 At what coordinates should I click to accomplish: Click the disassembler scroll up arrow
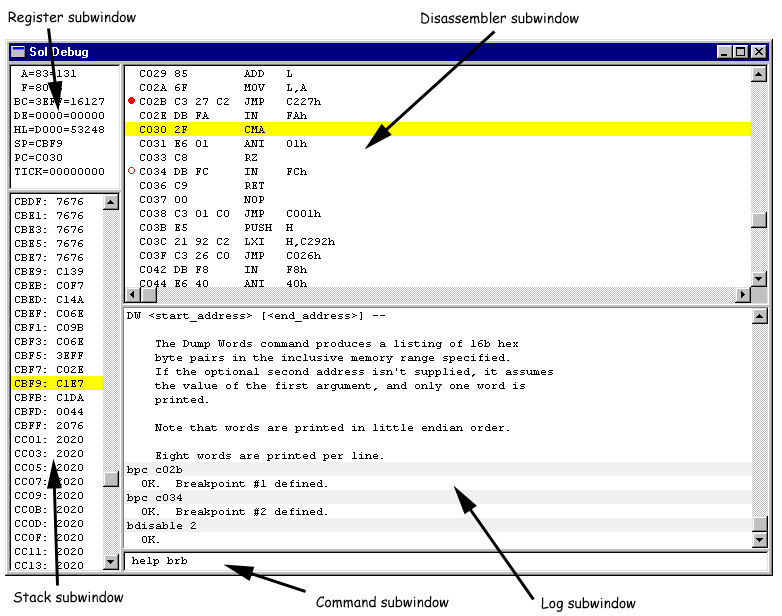point(759,74)
